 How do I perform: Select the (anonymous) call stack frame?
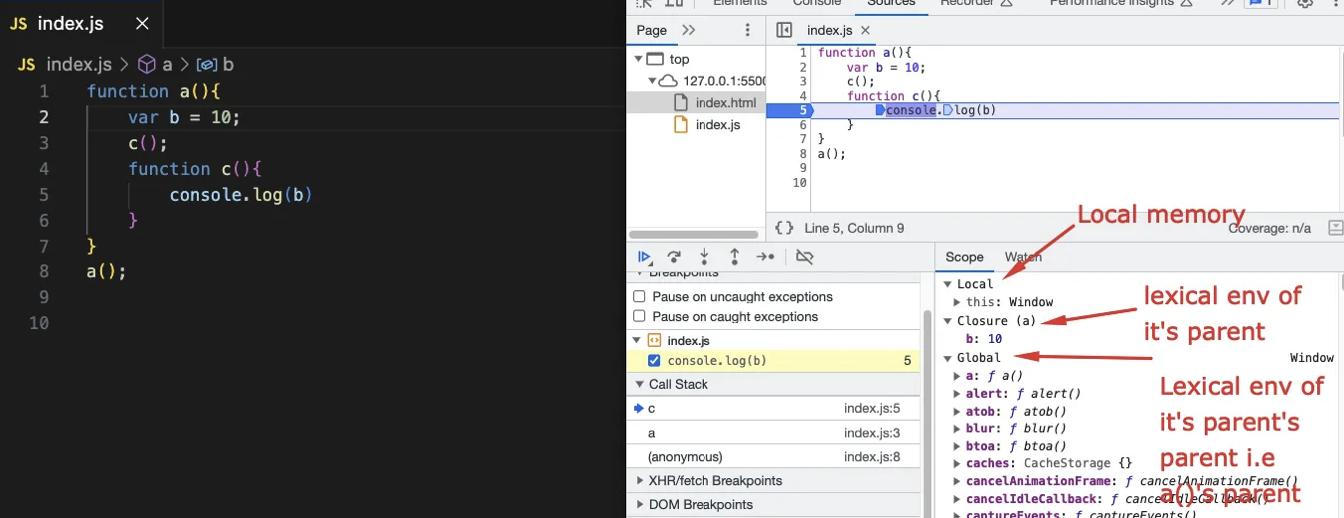[773, 457]
